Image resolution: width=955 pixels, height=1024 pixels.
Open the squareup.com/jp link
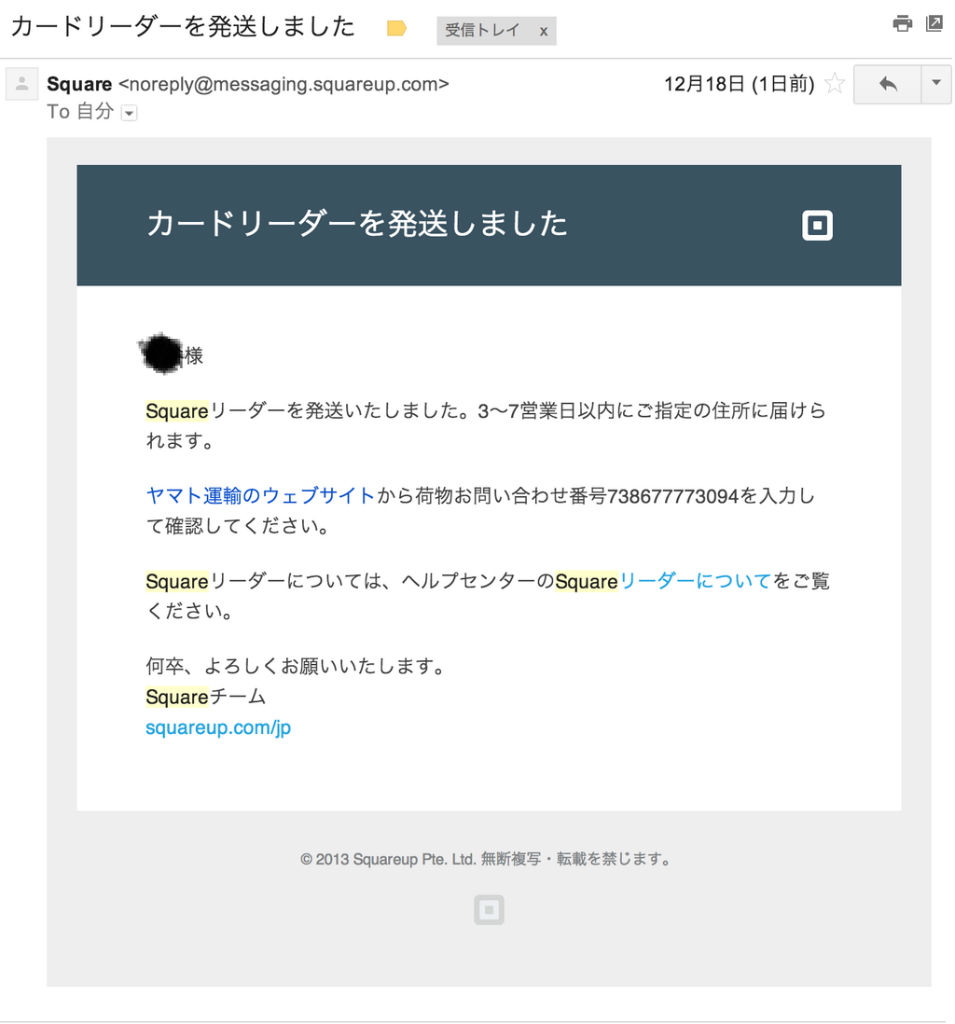tap(218, 727)
